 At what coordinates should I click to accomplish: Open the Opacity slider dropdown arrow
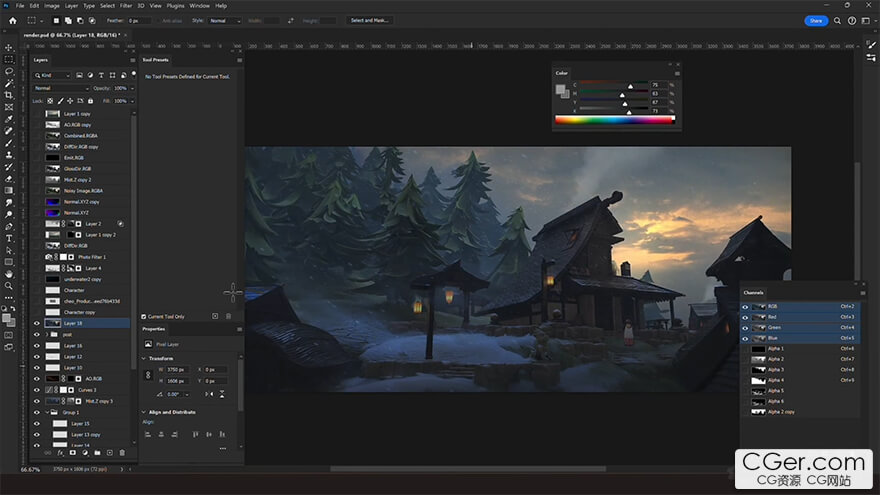coord(132,88)
